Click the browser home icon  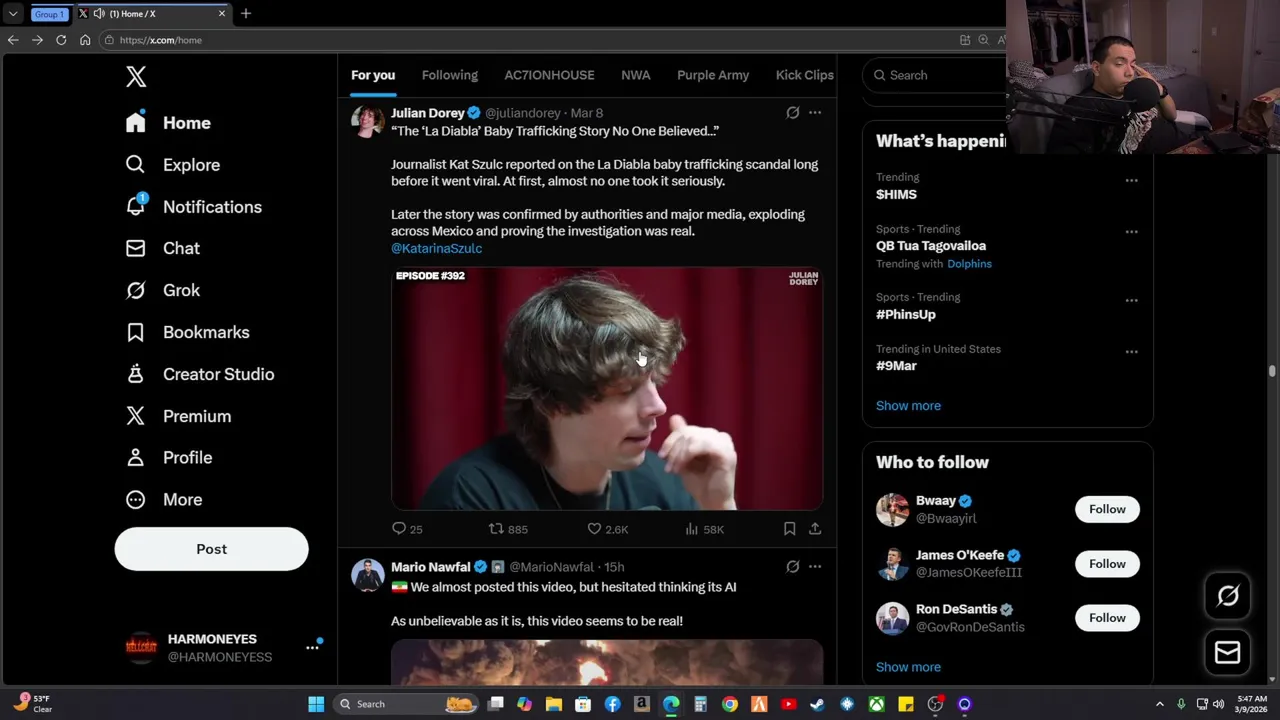coord(85,40)
